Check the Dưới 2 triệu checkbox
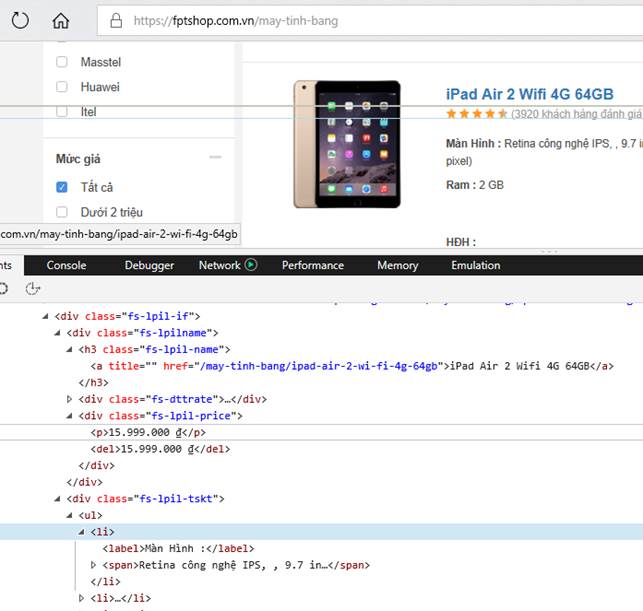Screen dimensions: 643x611 (62, 212)
